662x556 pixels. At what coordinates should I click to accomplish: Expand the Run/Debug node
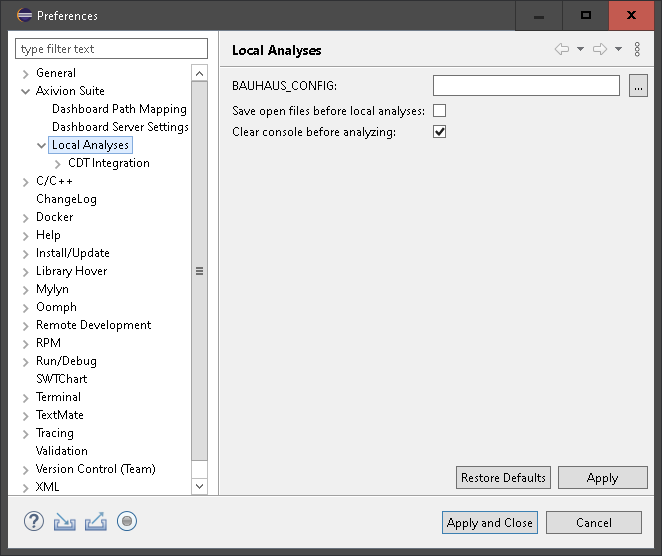pos(26,362)
